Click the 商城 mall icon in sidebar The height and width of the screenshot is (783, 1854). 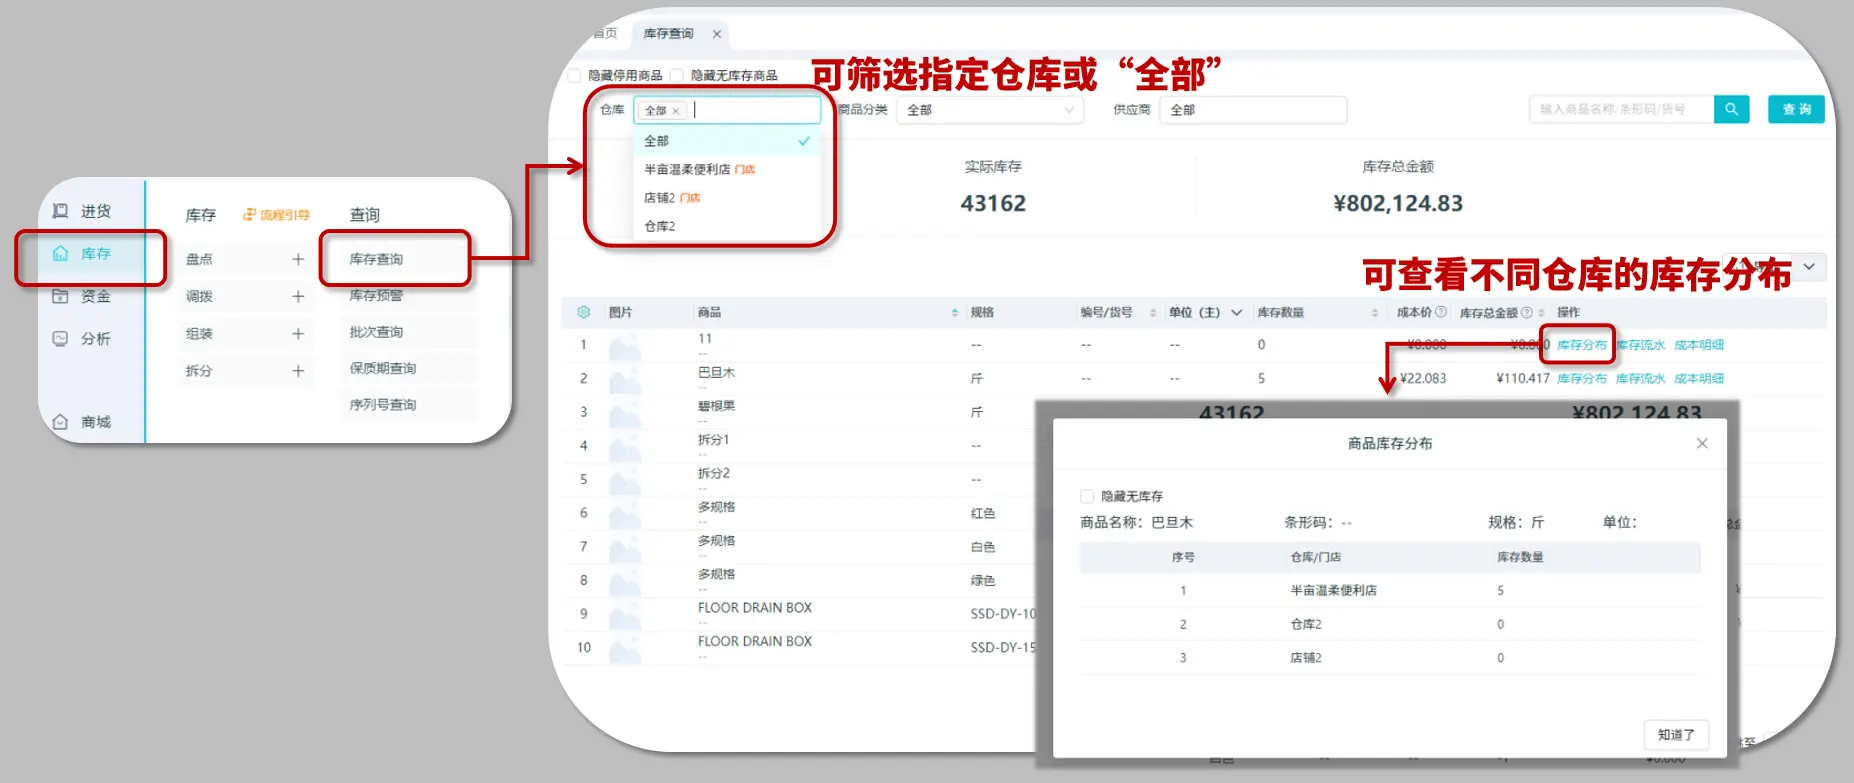pyautogui.click(x=60, y=422)
